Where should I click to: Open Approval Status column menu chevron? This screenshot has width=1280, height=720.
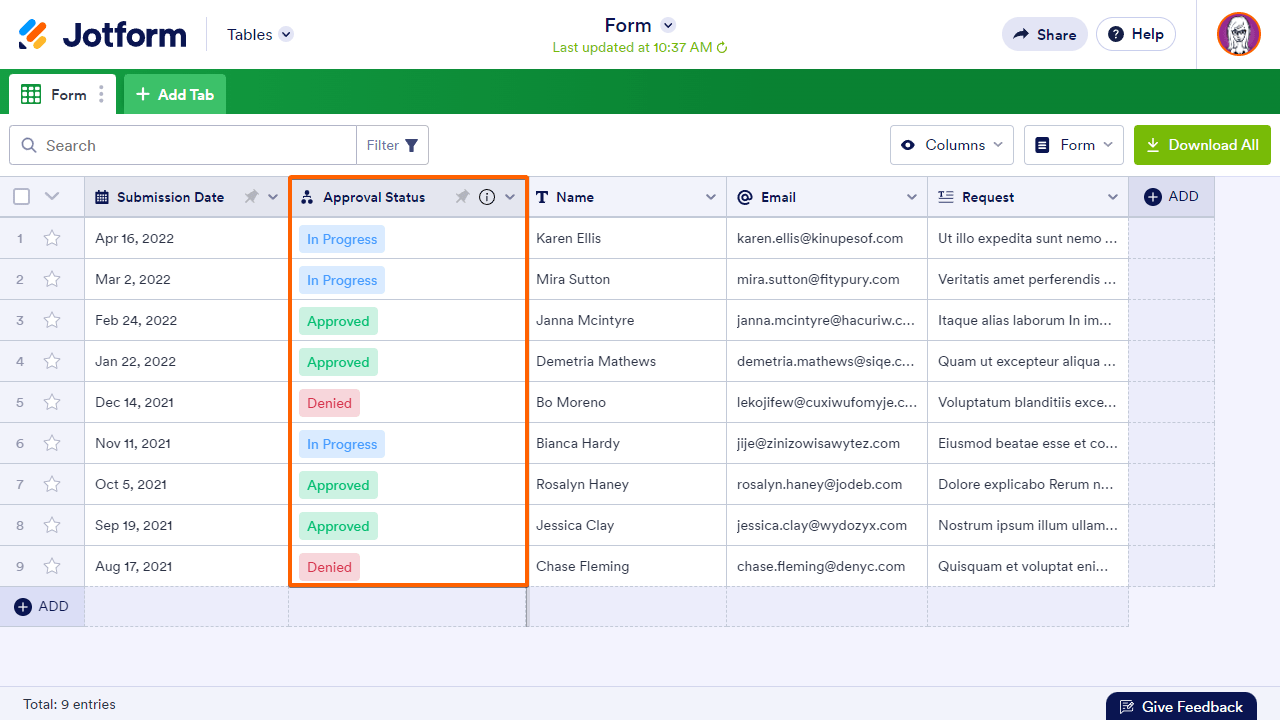click(x=510, y=197)
